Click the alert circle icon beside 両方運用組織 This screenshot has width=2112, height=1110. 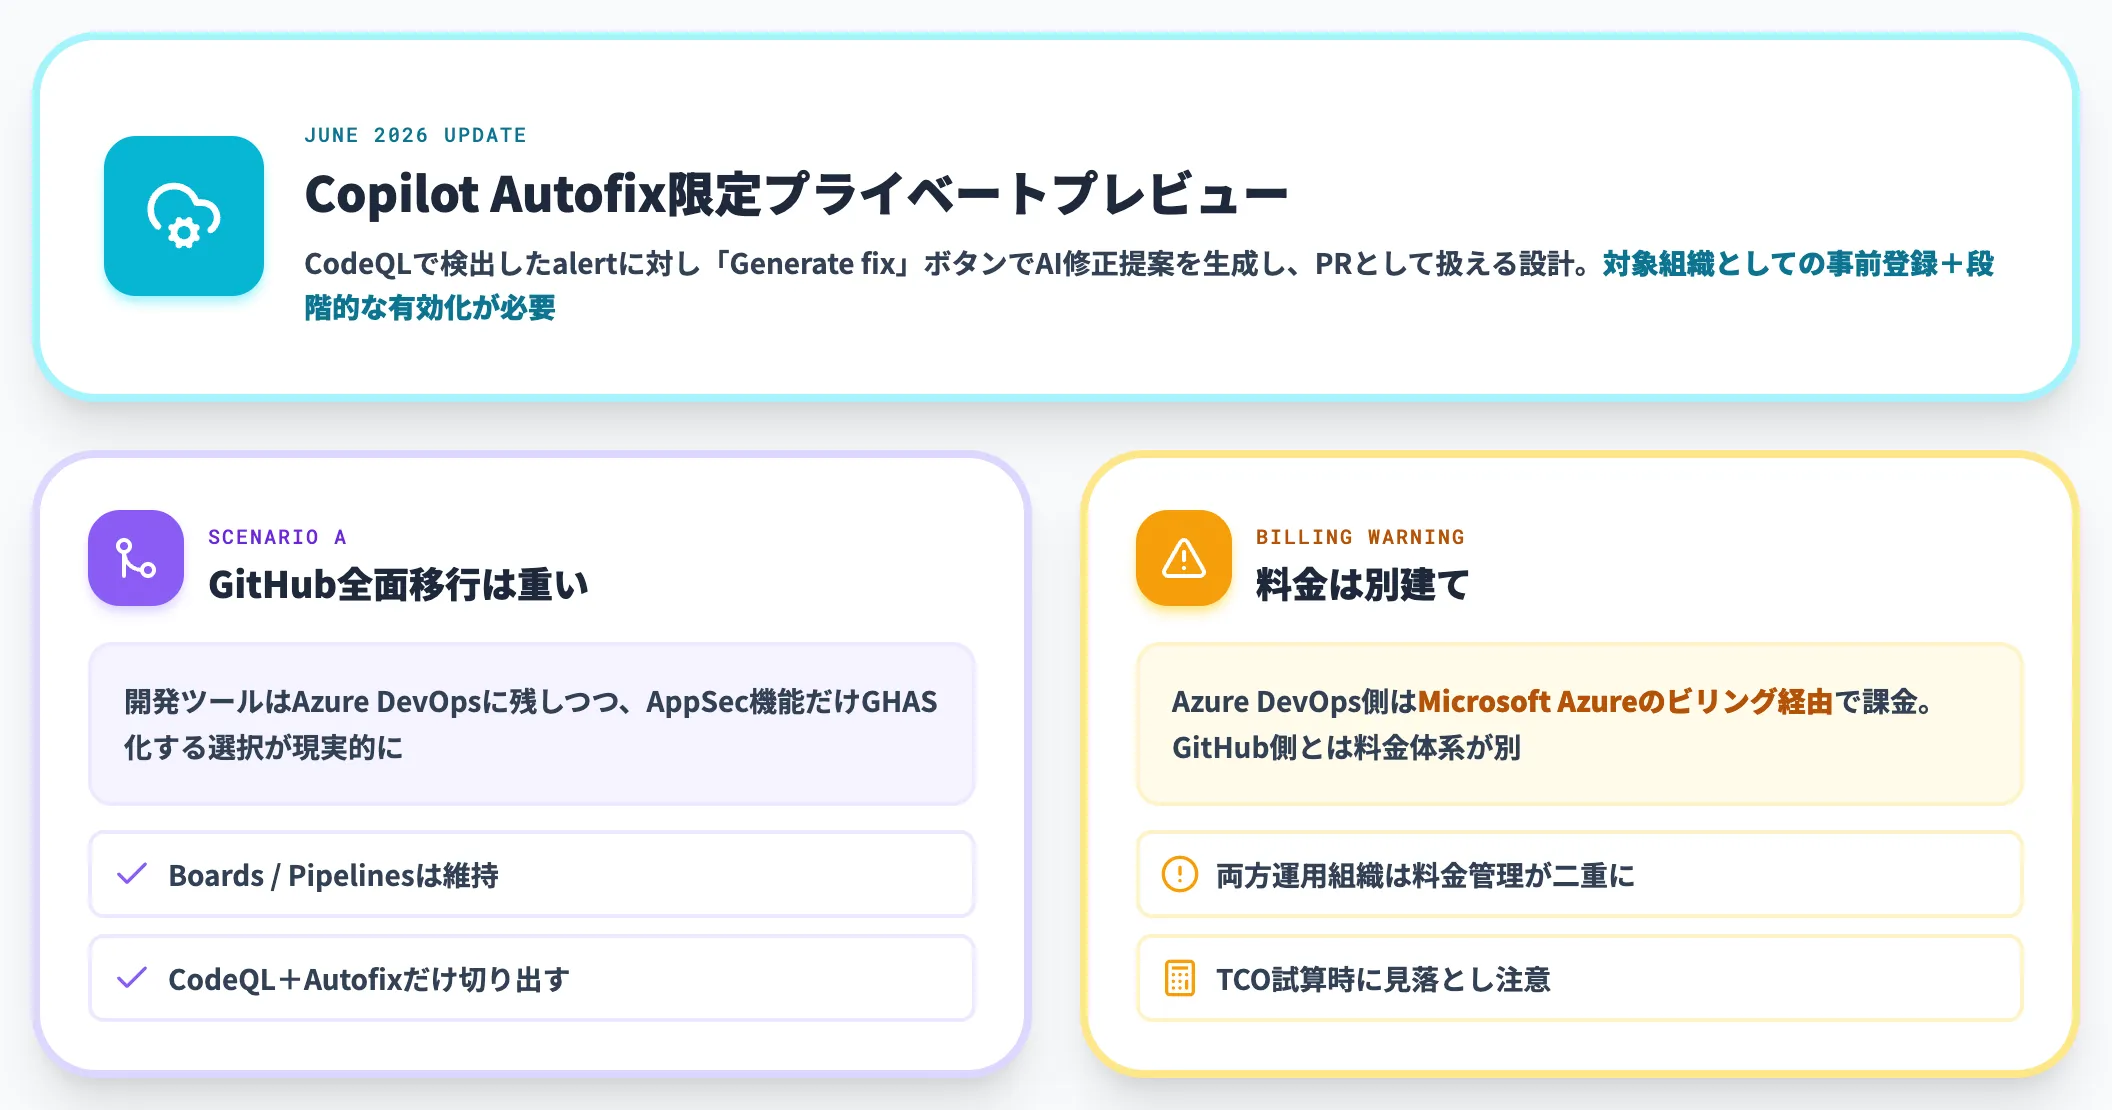pos(1180,874)
